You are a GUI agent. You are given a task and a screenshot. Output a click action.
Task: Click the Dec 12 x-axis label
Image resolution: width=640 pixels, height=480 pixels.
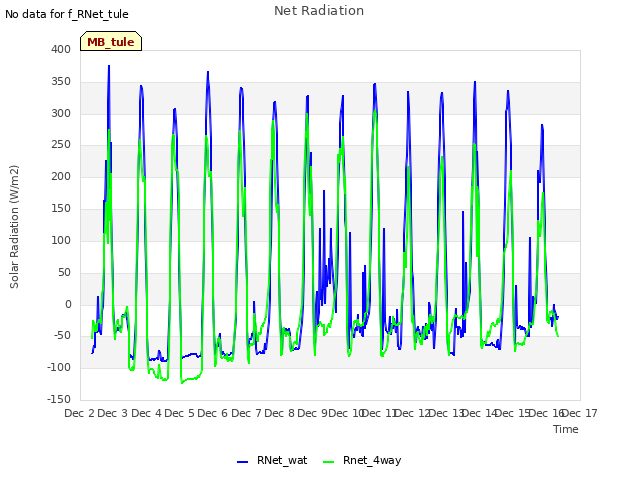pyautogui.click(x=413, y=413)
